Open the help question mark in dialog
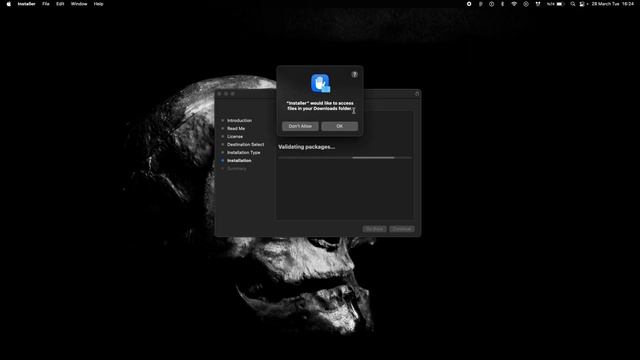The width and height of the screenshot is (640, 360). 354,74
